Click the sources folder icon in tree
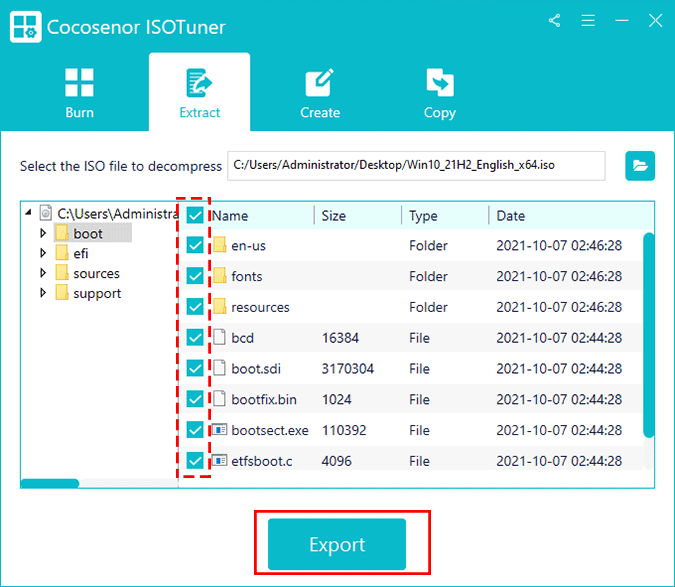675x587 pixels. tap(62, 272)
